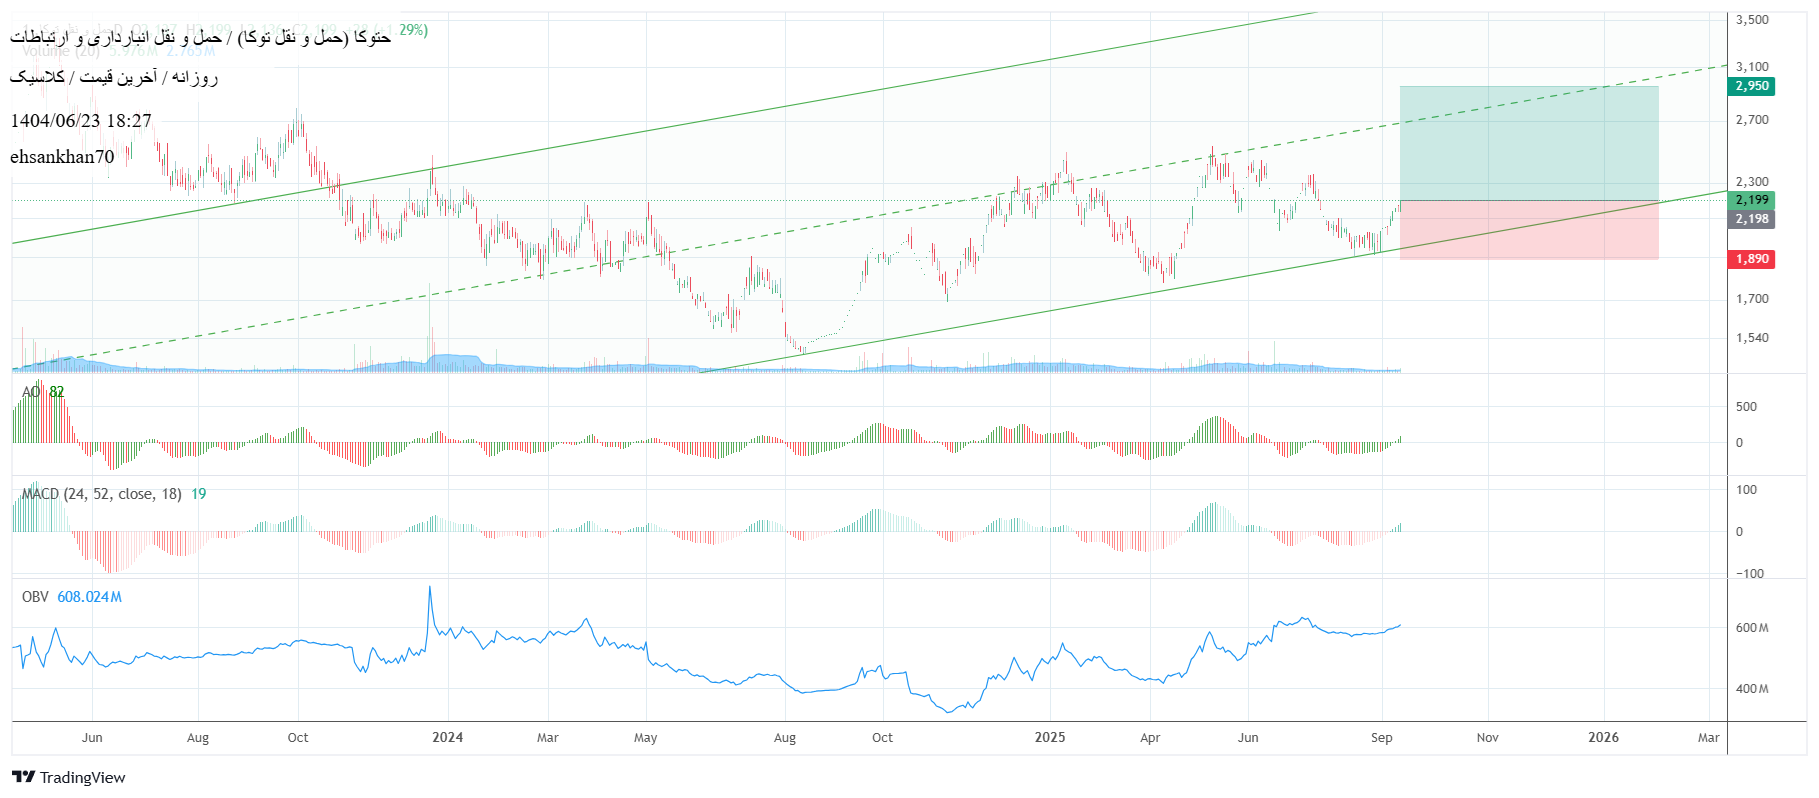The height and width of the screenshot is (798, 1819).
Task: Open the MACD (24, 52, close, 18) legend
Action: tap(102, 494)
